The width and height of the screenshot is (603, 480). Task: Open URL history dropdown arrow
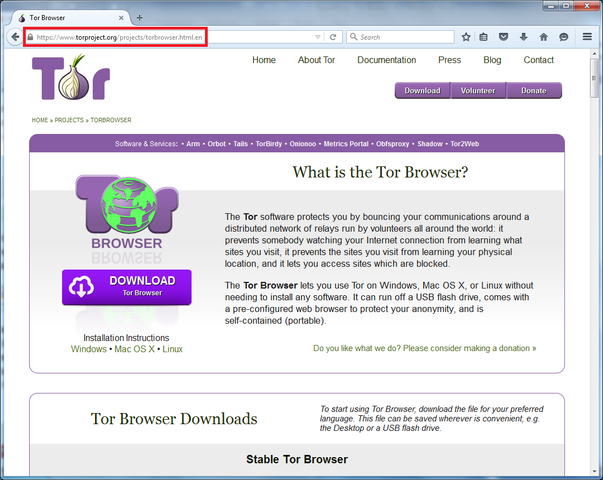click(x=318, y=37)
